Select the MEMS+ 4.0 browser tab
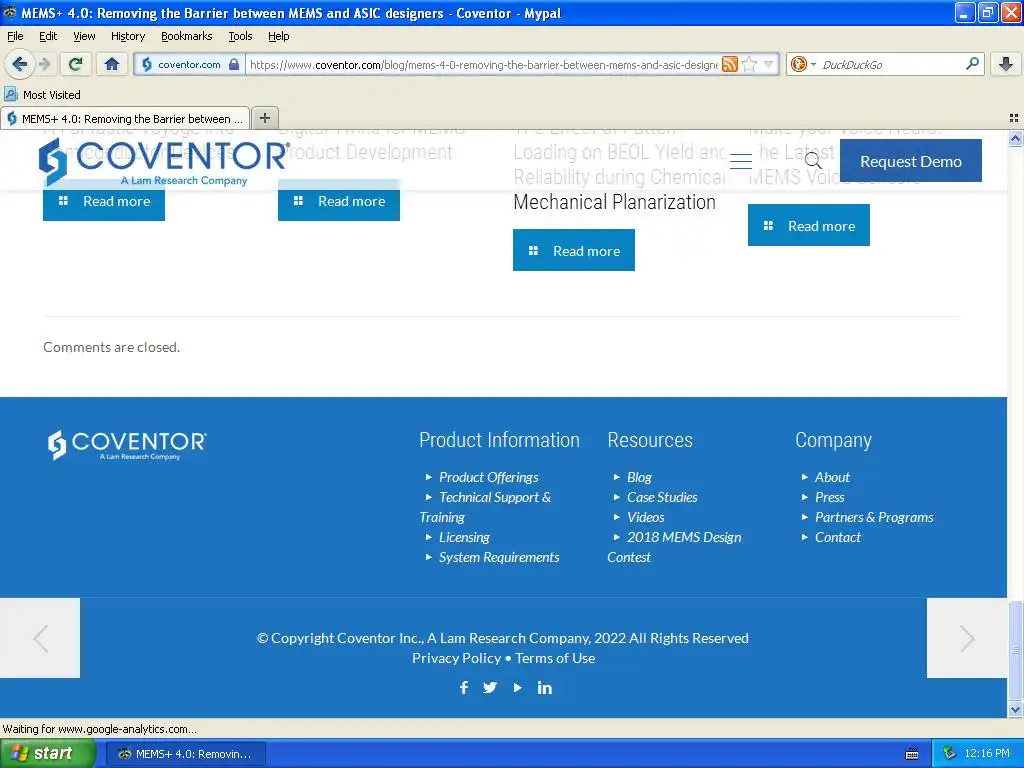This screenshot has height=768, width=1024. (125, 118)
